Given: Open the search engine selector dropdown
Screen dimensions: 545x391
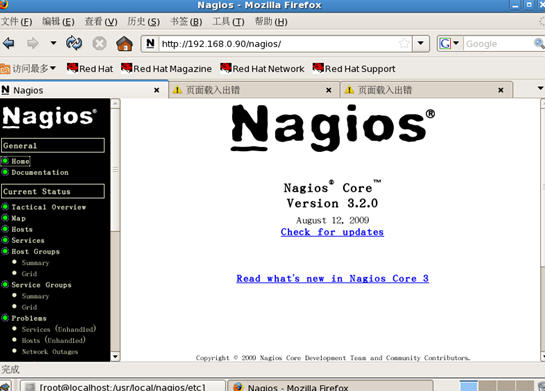Looking at the screenshot, I should 449,43.
